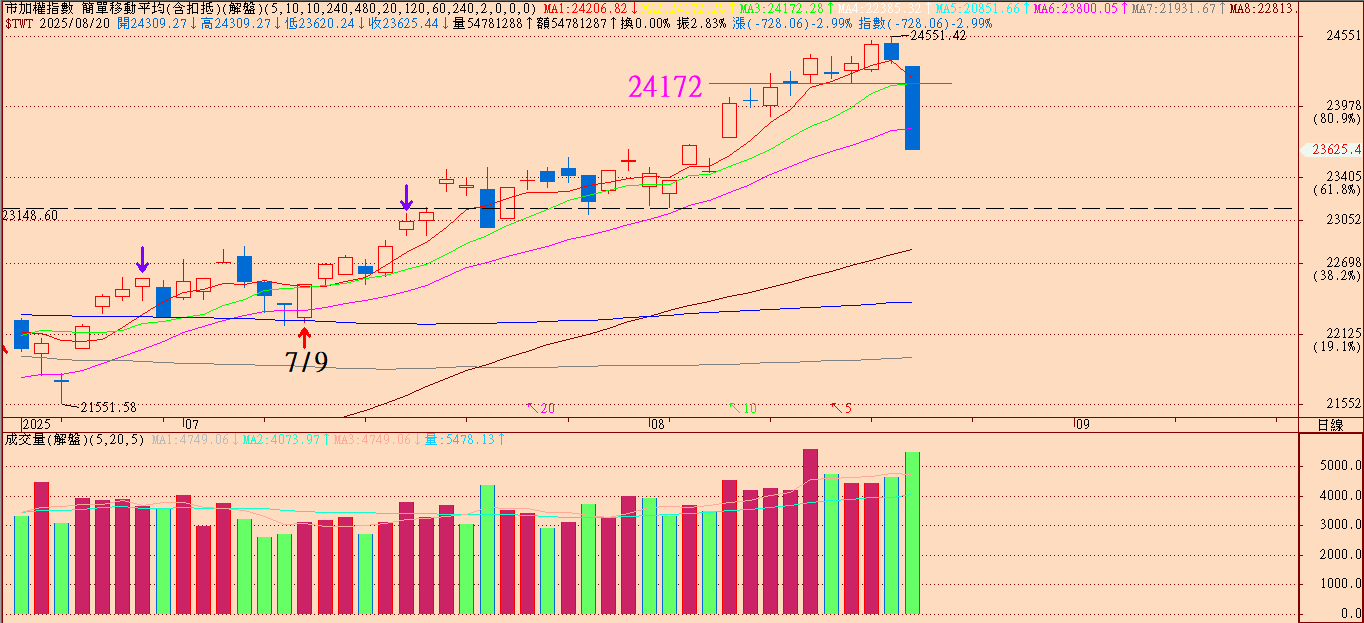Click the magenta 24172 annotation
This screenshot has width=1364, height=623.
665,87
